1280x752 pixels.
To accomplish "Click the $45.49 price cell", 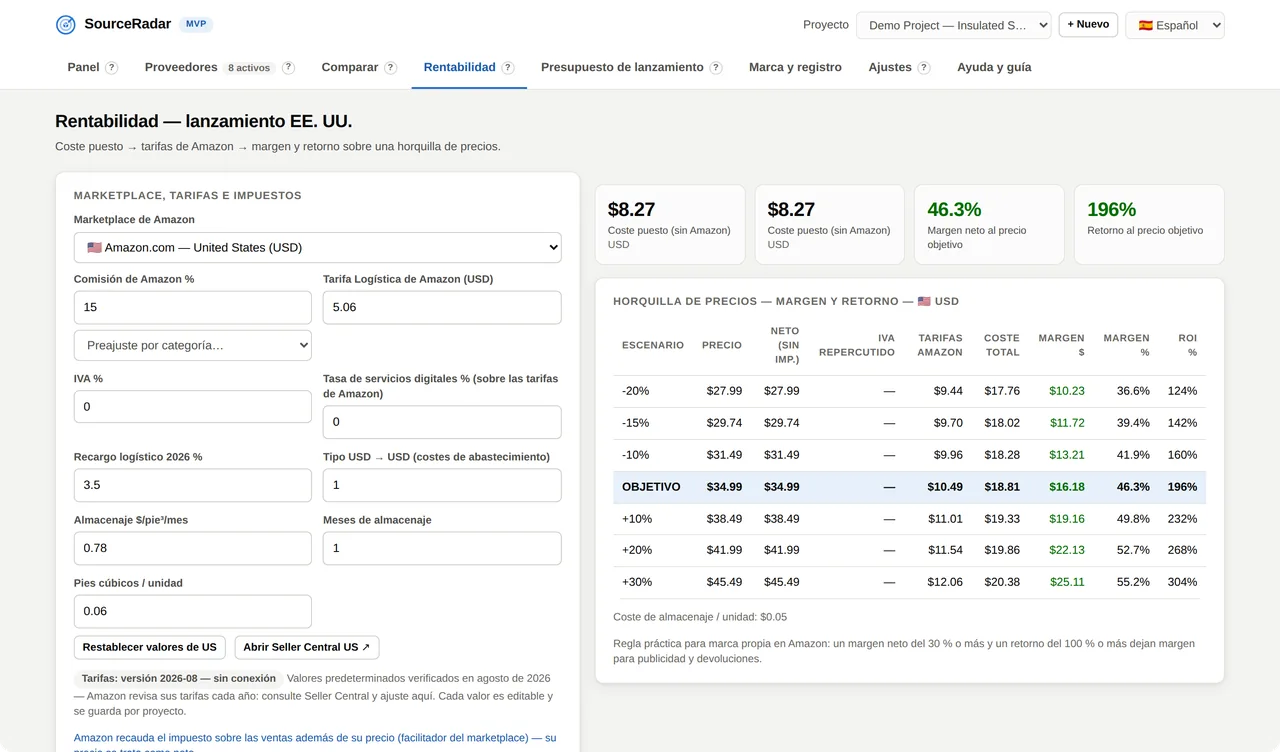I will pyautogui.click(x=724, y=582).
